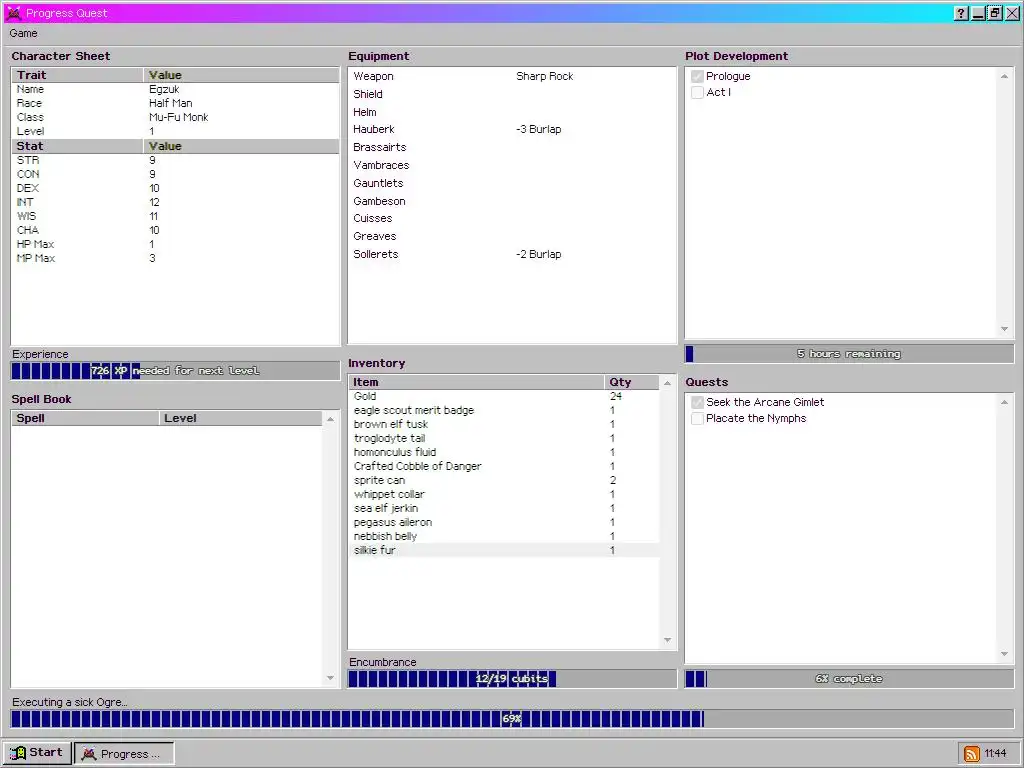This screenshot has width=1024, height=768.
Task: Click down arrow in Quests list
Action: (1004, 654)
